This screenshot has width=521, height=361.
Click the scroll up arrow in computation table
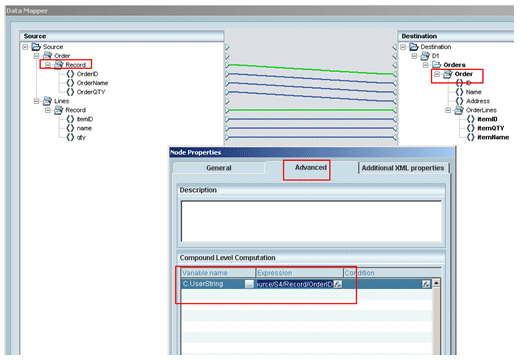tap(436, 283)
